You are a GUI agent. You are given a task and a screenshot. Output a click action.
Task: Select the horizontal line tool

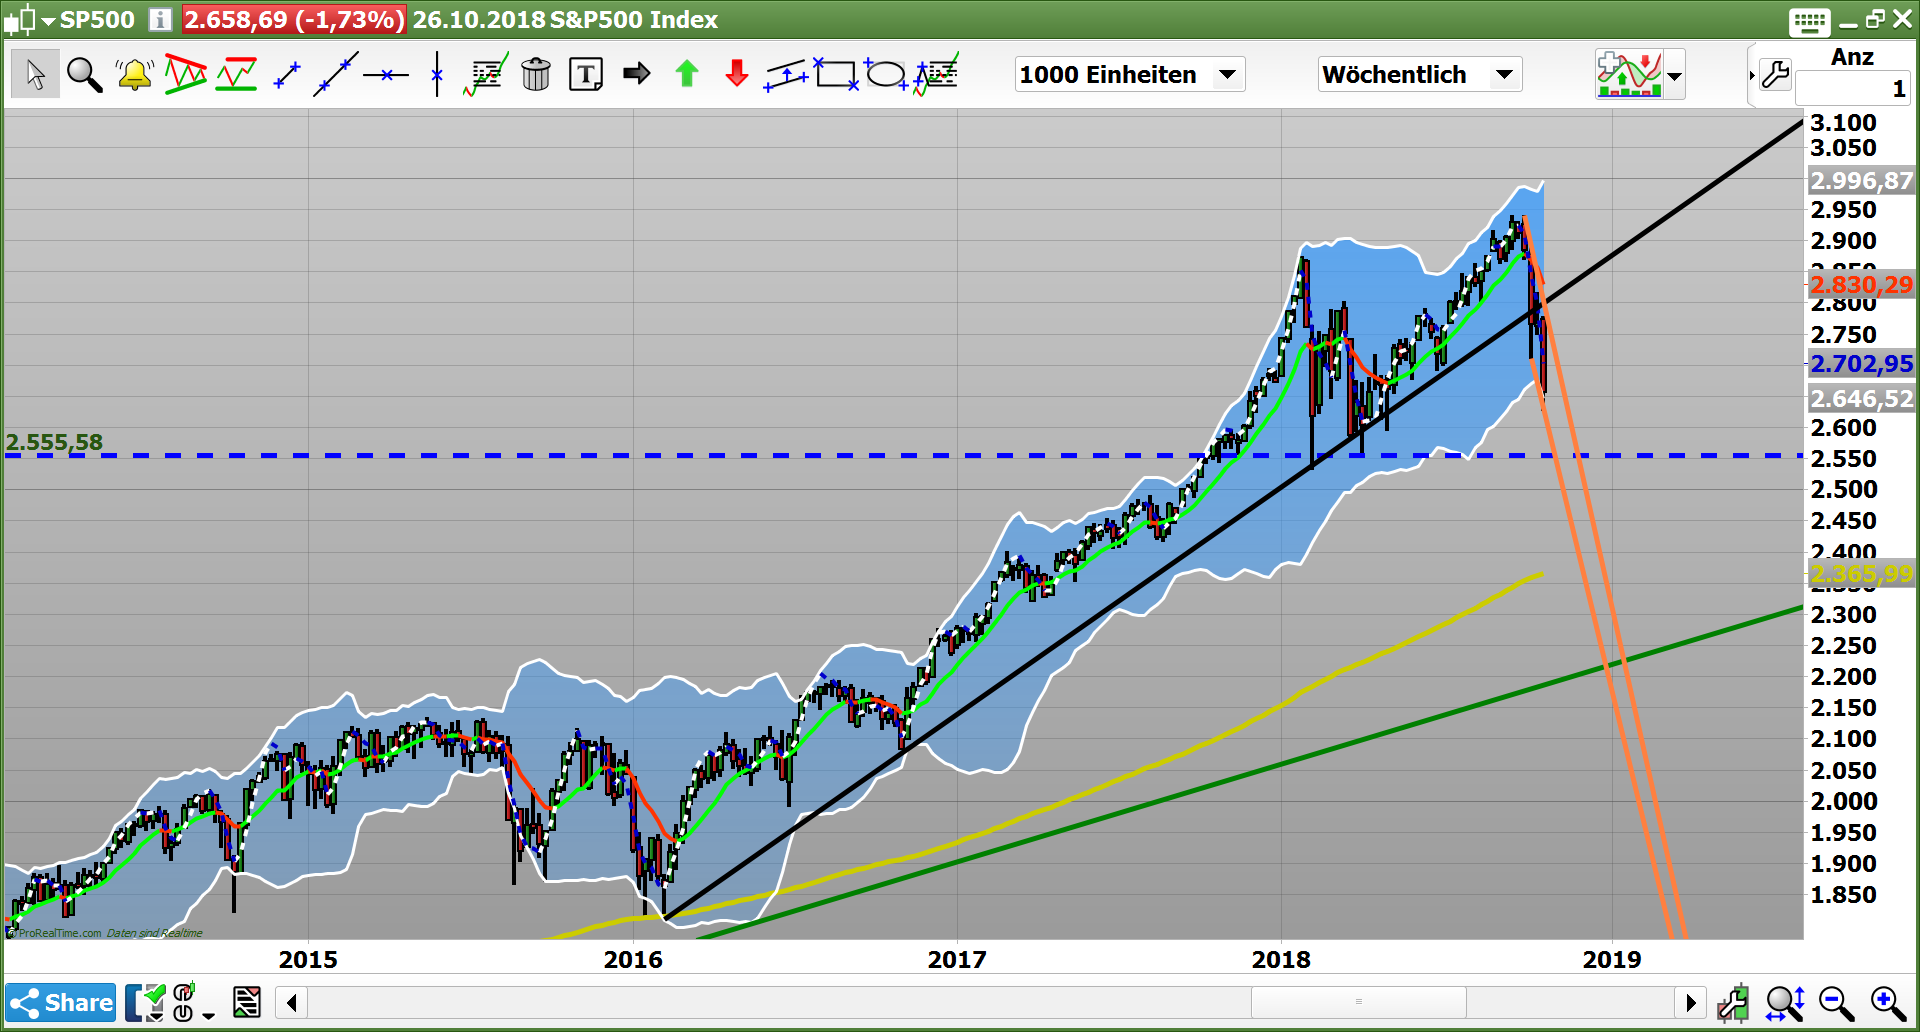coord(386,75)
